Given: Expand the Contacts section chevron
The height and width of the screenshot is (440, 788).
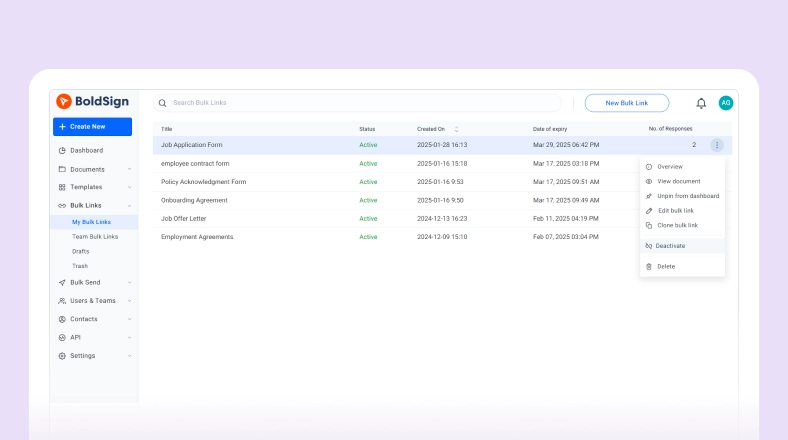Looking at the screenshot, I should tap(129, 319).
